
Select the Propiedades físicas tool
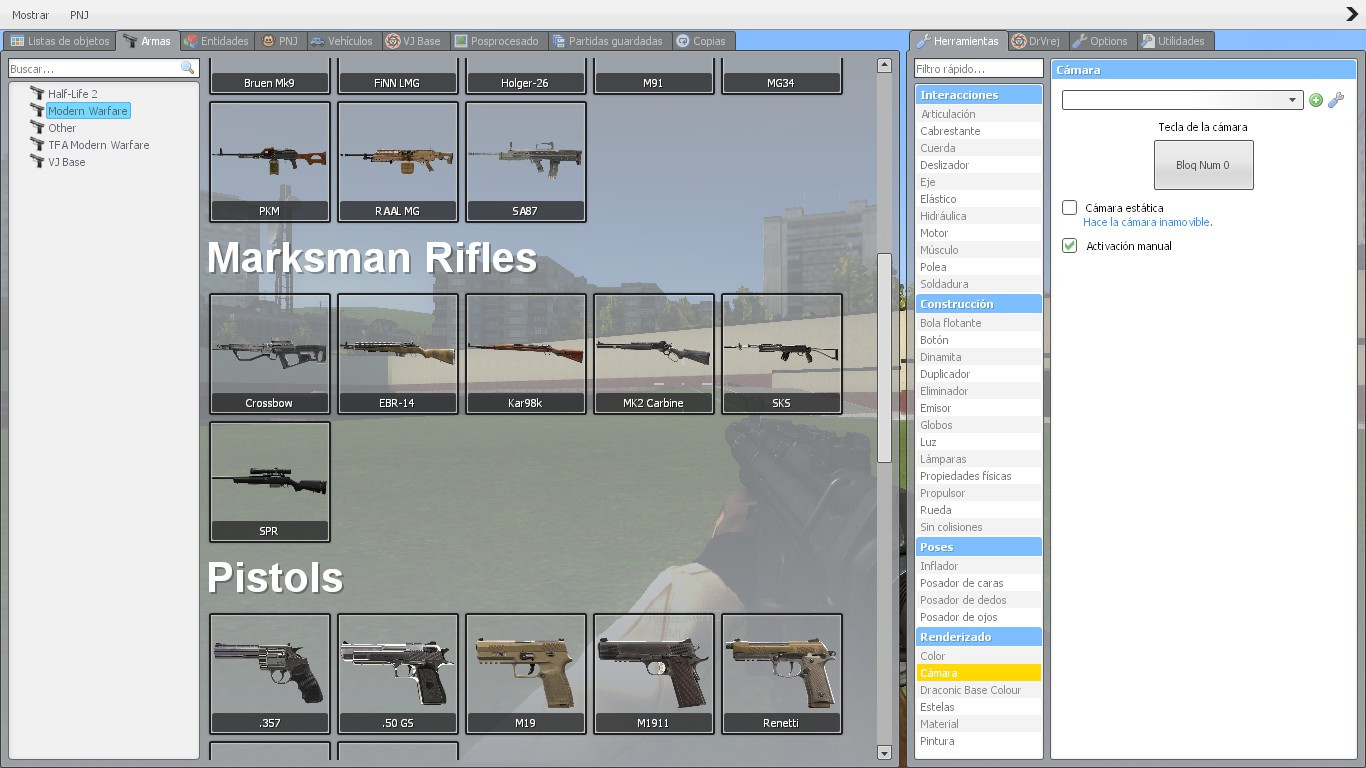pyautogui.click(x=979, y=476)
